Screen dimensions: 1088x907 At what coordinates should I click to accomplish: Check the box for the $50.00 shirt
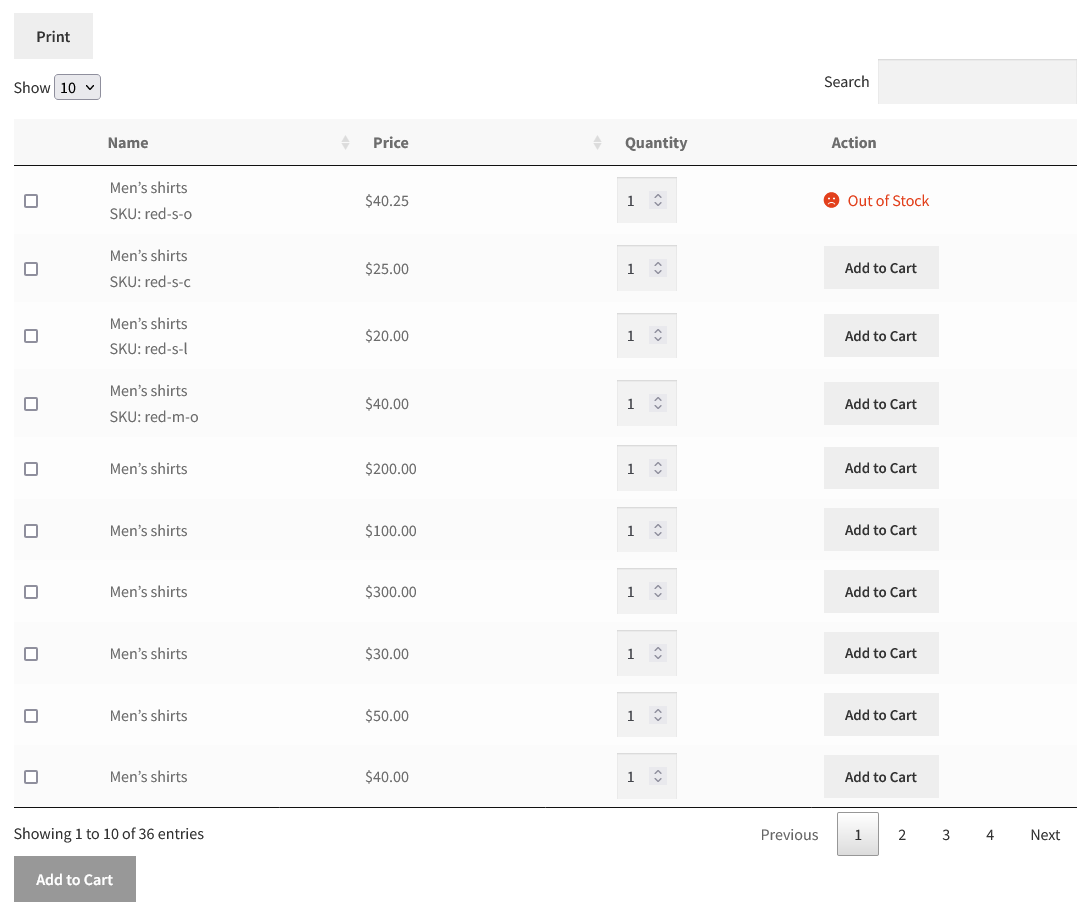[x=31, y=716]
